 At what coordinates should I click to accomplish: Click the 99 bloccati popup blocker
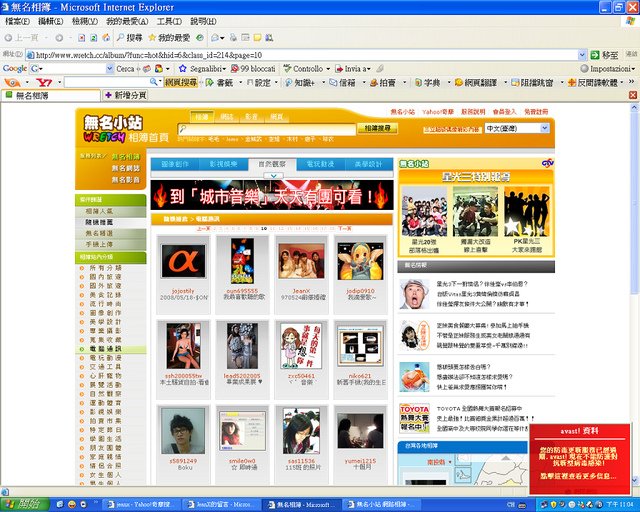pos(253,69)
